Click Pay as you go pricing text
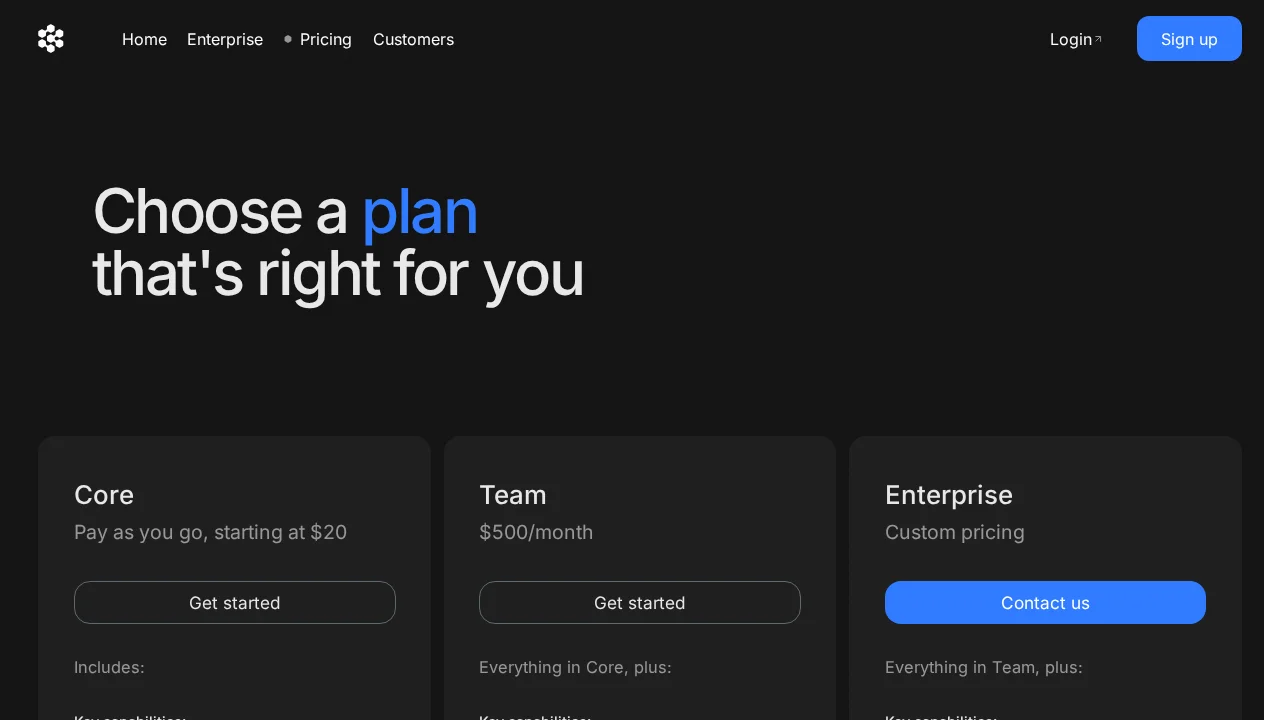 pos(210,532)
